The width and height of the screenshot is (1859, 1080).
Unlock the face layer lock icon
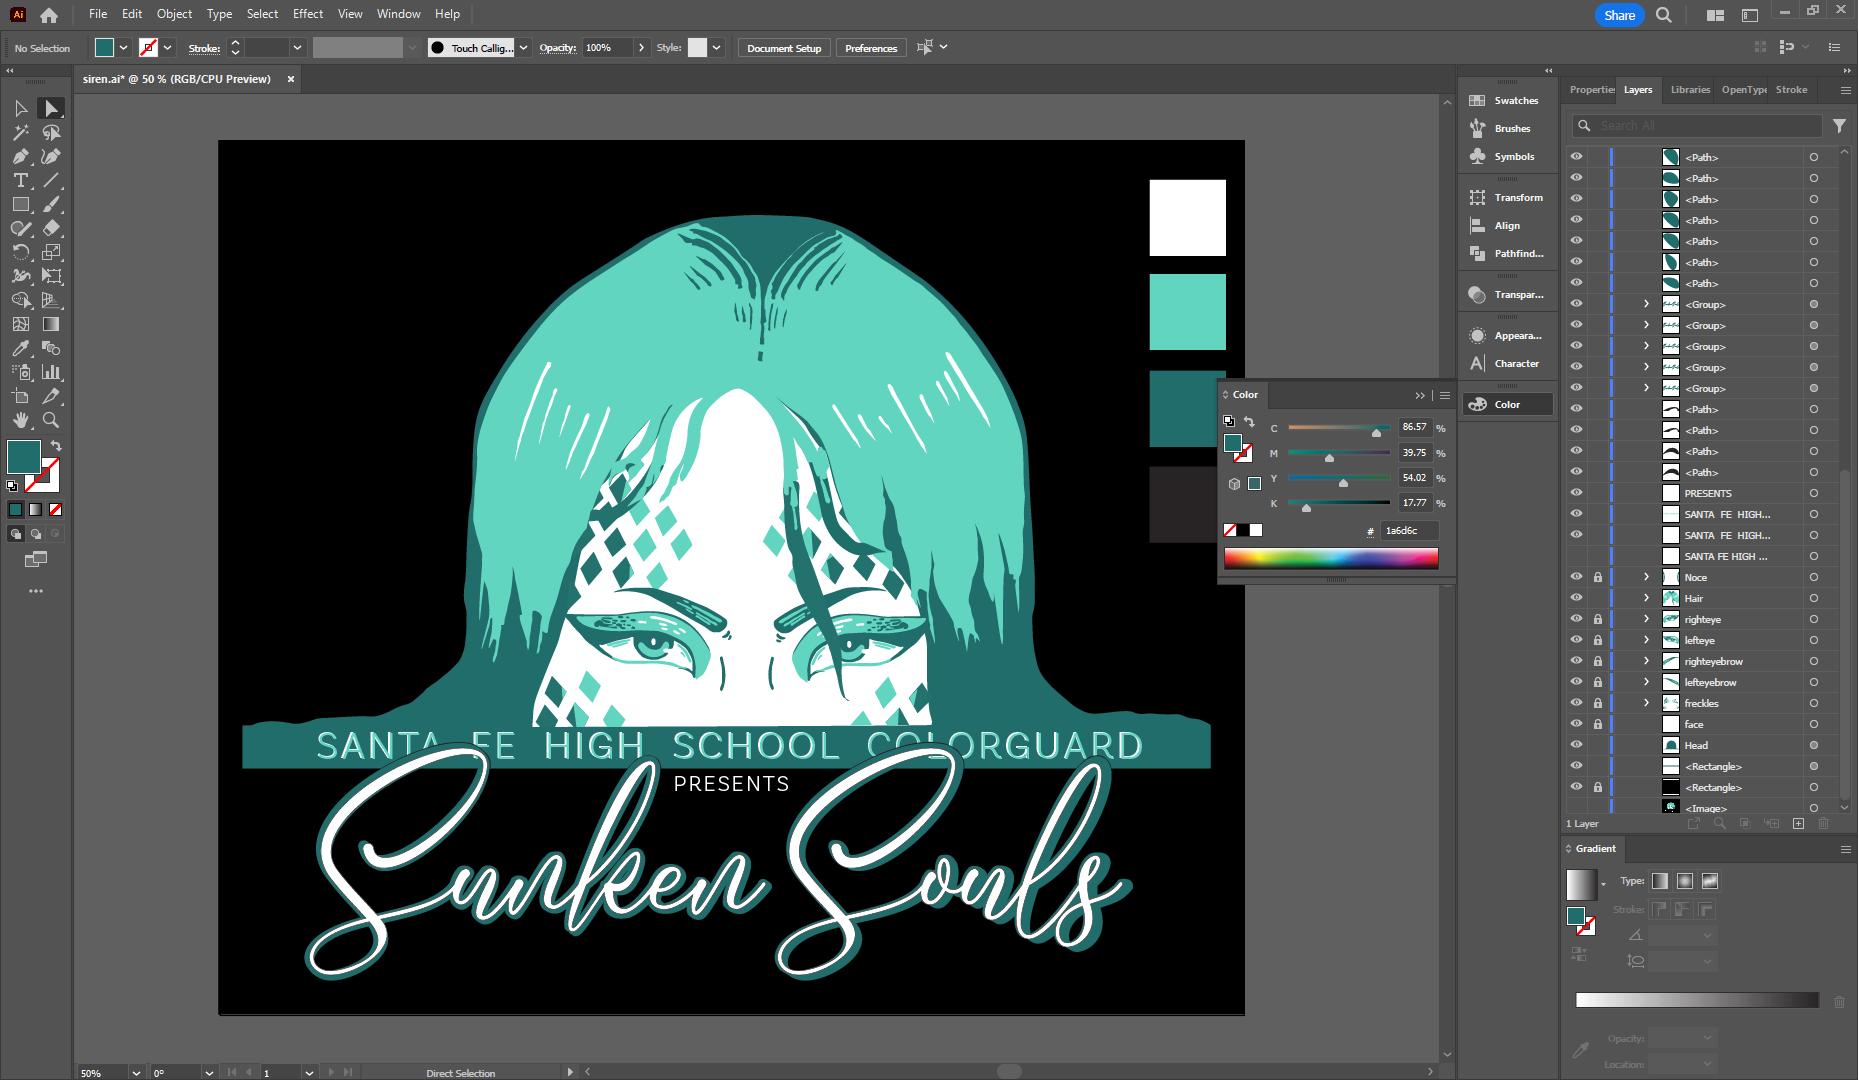(x=1598, y=724)
